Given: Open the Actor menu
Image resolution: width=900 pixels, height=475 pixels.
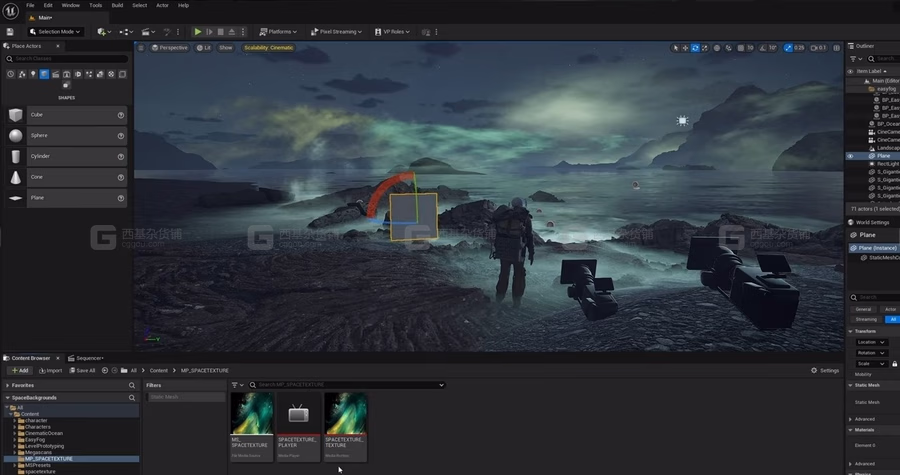Looking at the screenshot, I should (x=162, y=5).
